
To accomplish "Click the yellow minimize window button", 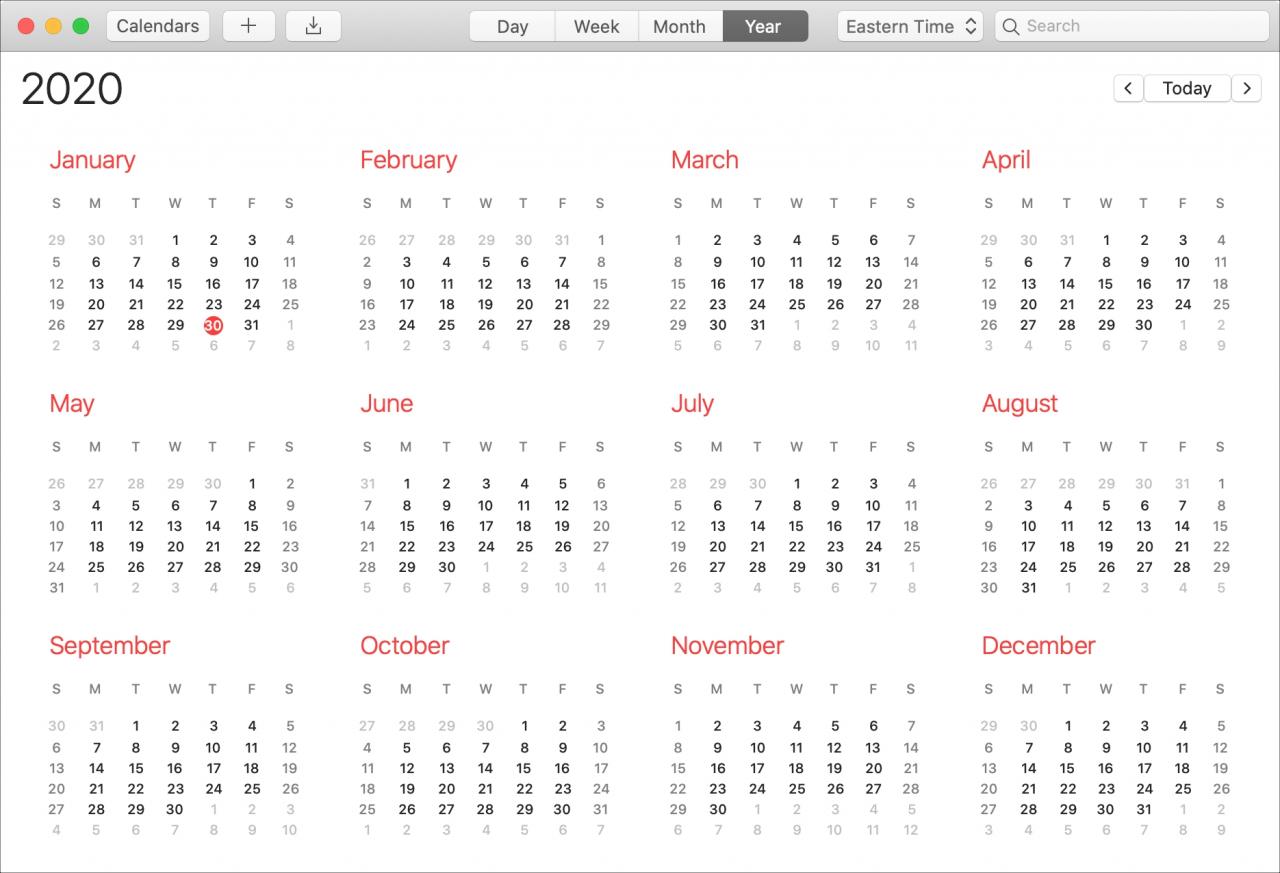I will [x=54, y=26].
